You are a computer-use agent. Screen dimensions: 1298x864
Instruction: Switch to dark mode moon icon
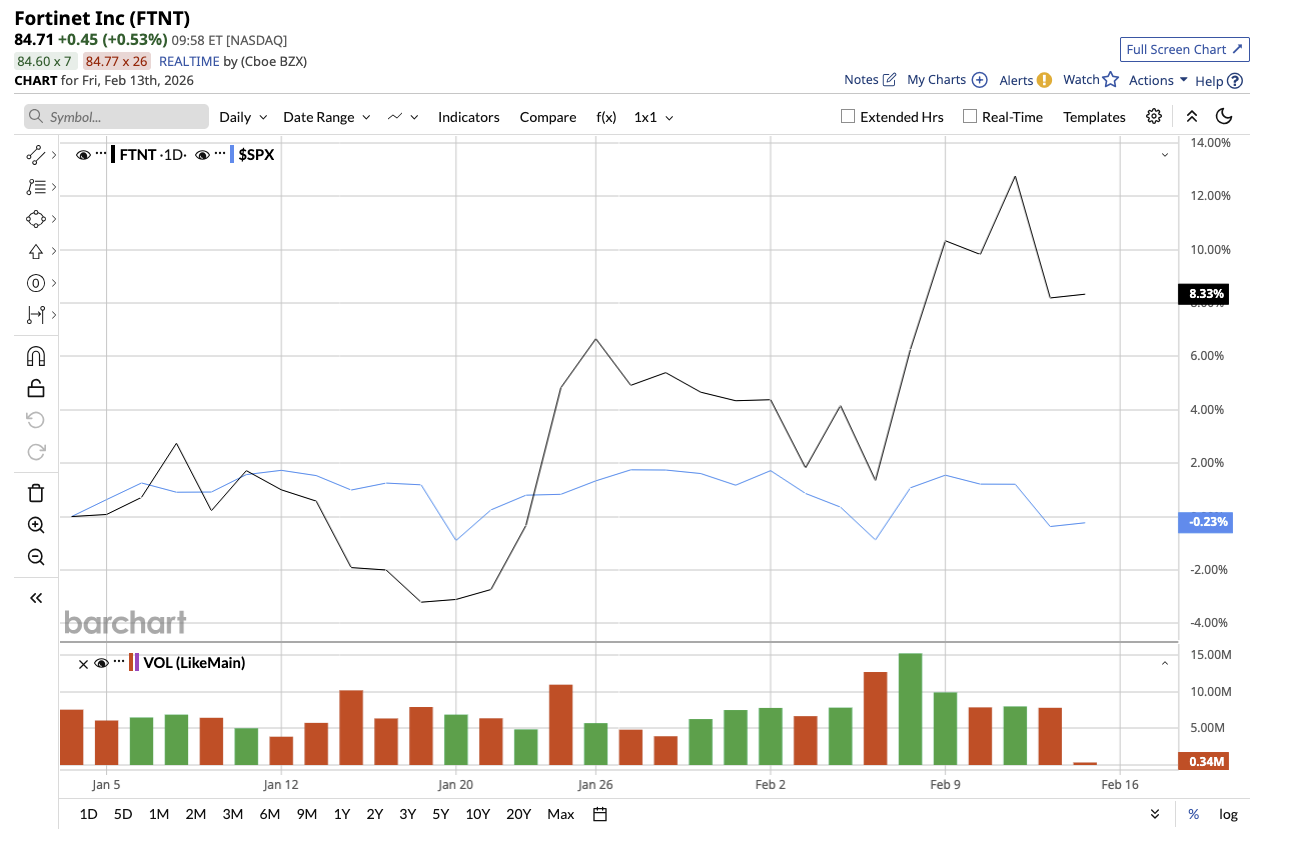click(1224, 116)
